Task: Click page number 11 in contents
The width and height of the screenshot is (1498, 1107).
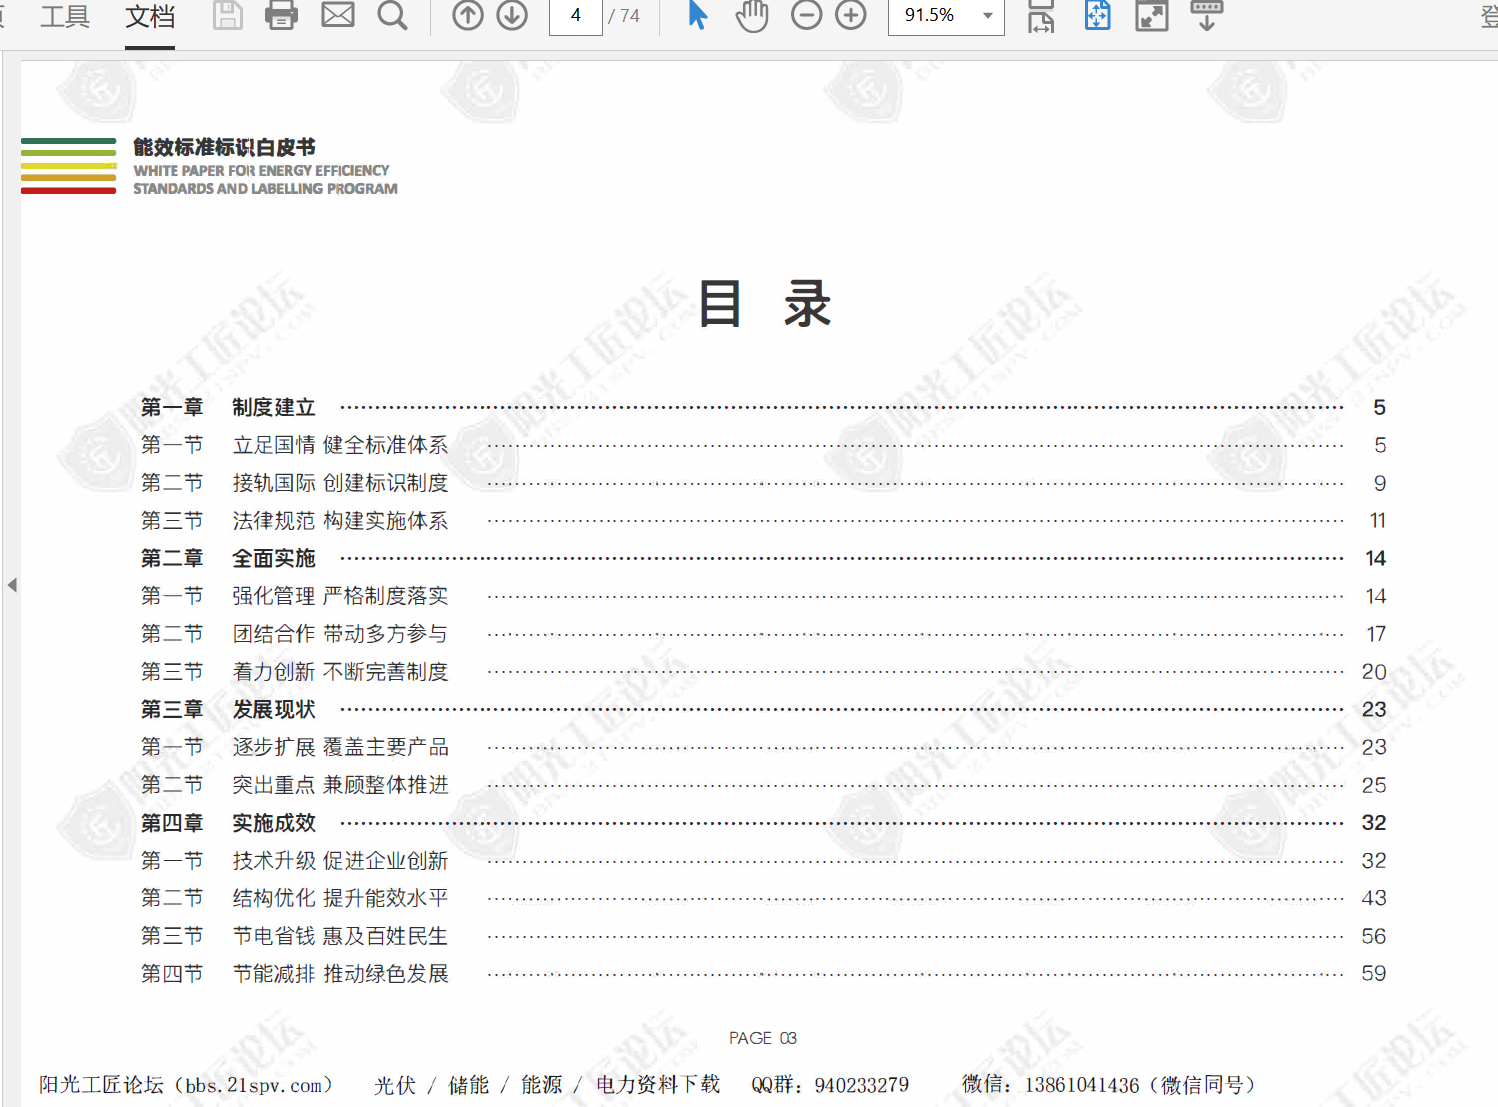Action: [x=1377, y=521]
